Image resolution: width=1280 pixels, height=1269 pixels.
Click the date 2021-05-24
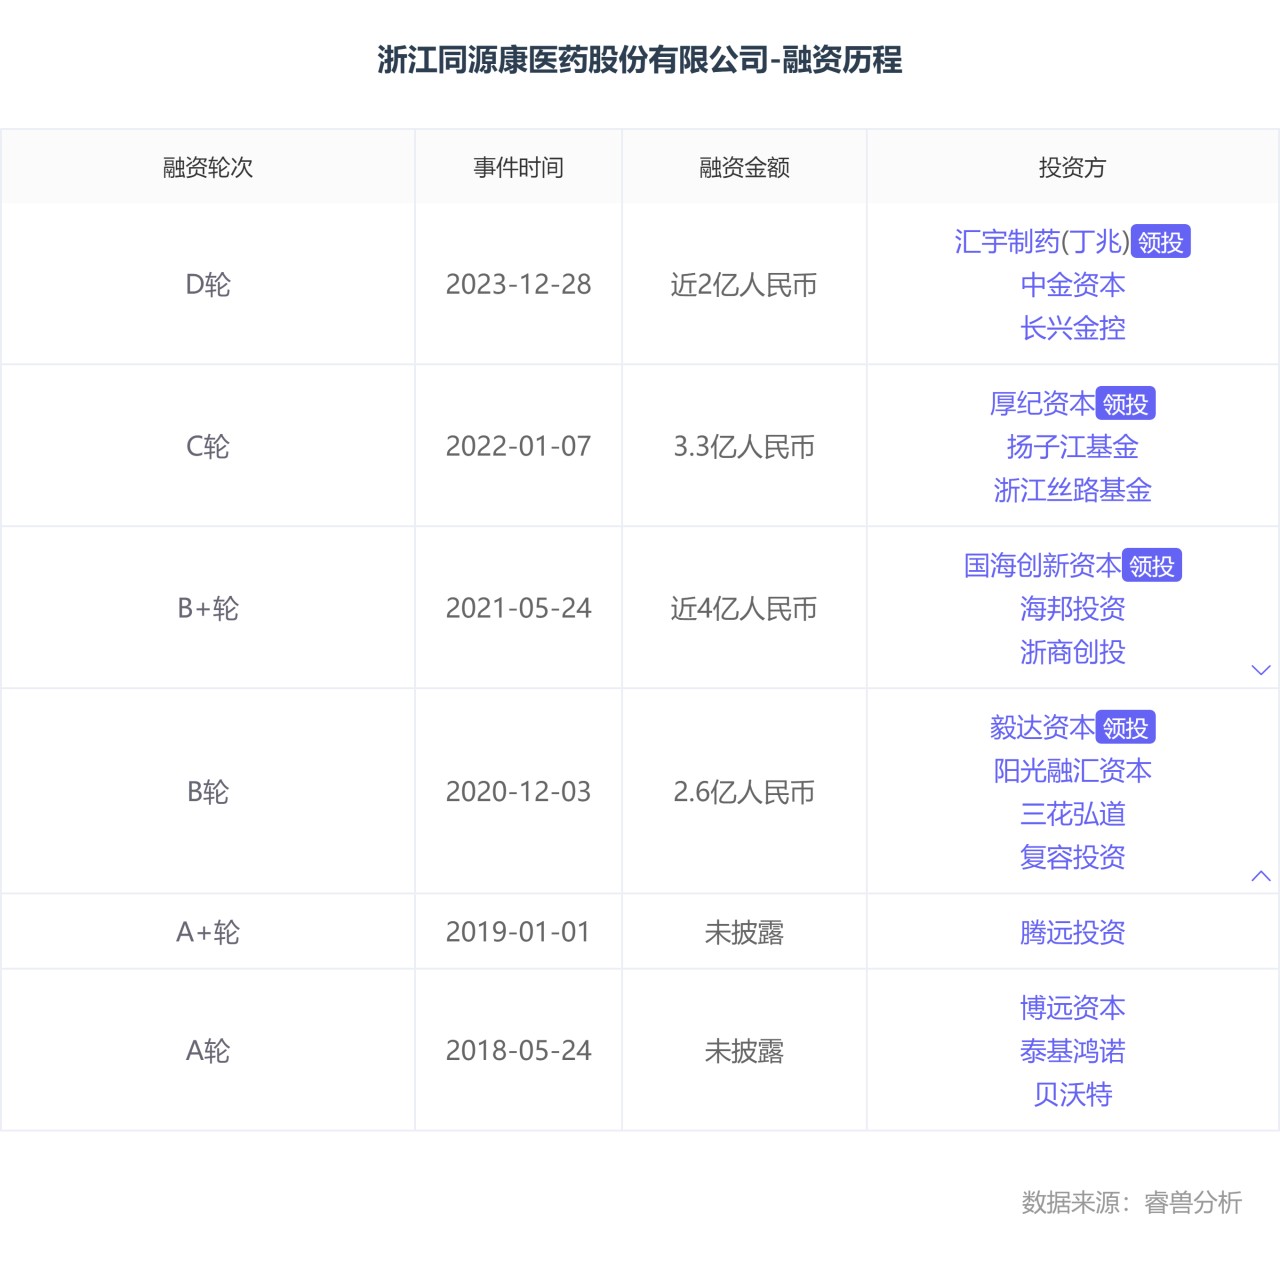[x=518, y=609]
